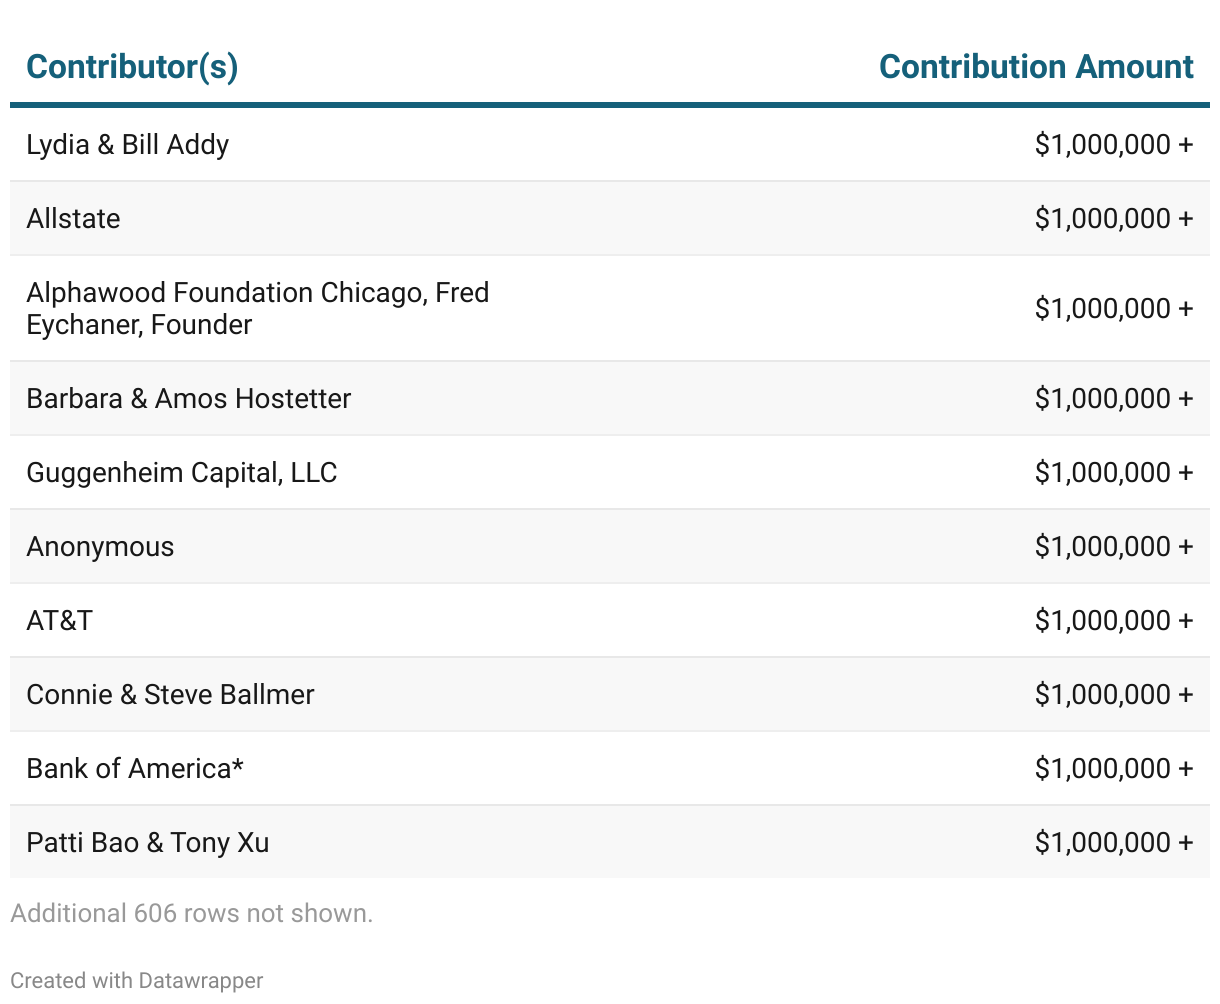This screenshot has width=1220, height=1004.
Task: Select the amount next to AT&T
Action: click(x=1113, y=621)
